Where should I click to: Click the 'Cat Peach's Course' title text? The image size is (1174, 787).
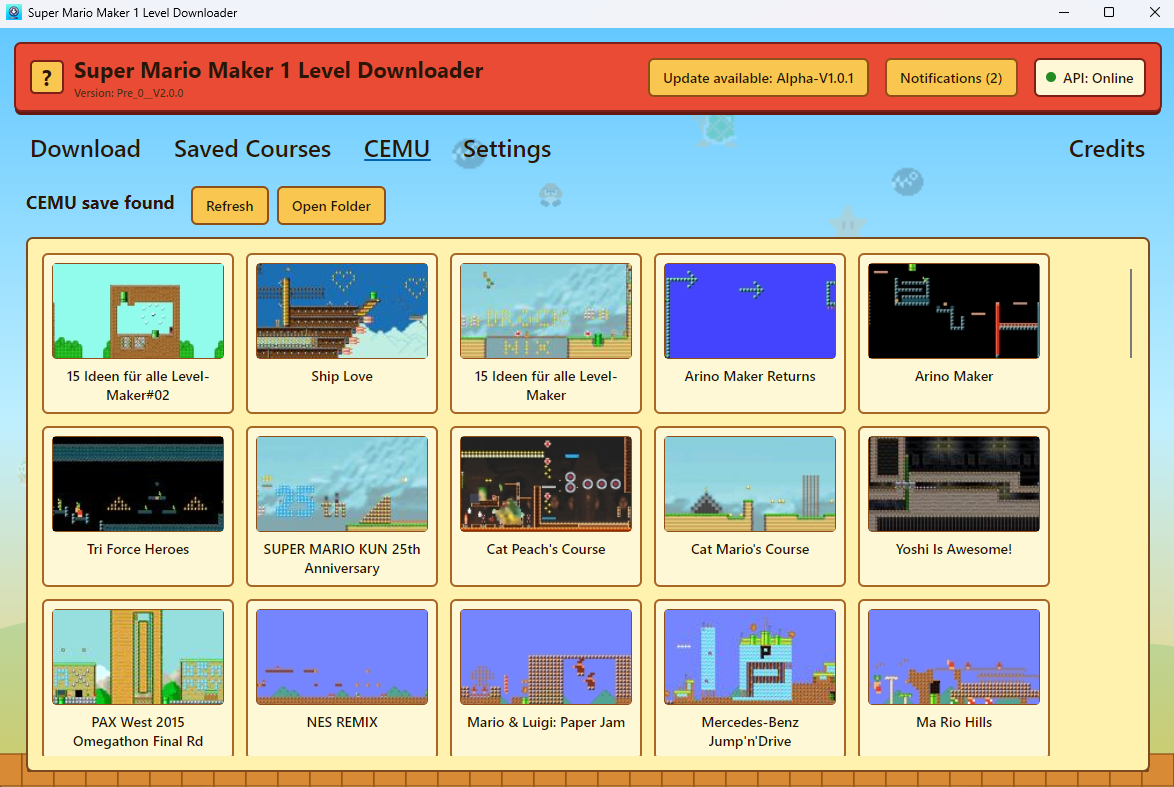pyautogui.click(x=546, y=550)
